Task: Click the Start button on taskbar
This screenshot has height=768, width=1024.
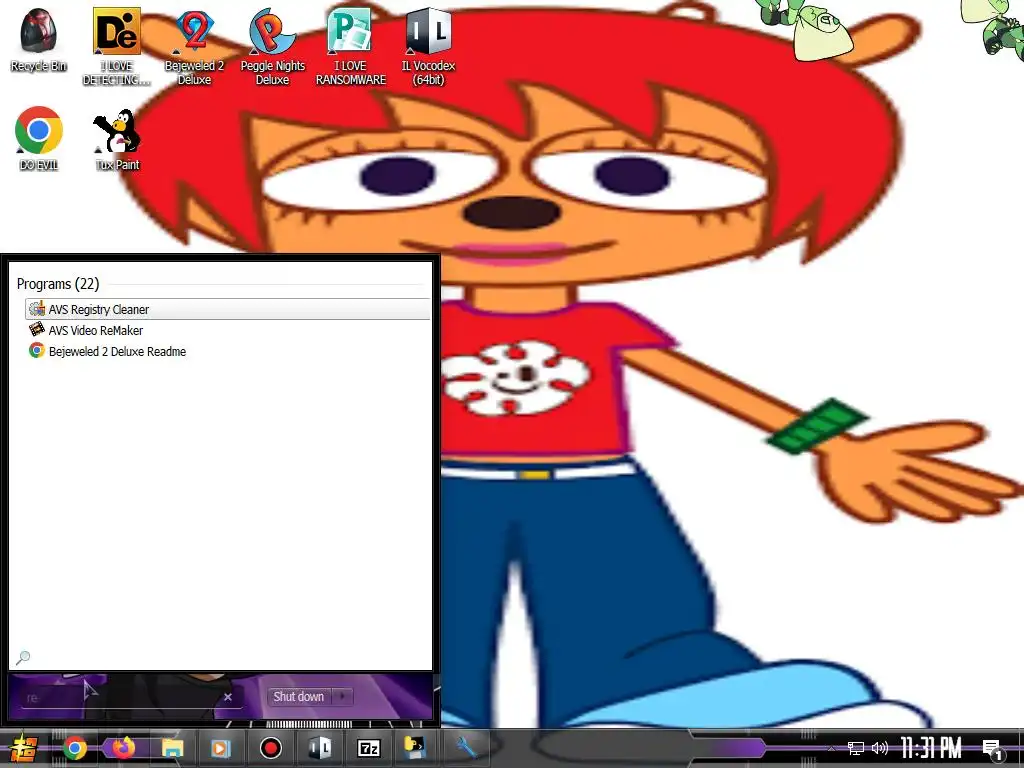Action: coord(23,748)
